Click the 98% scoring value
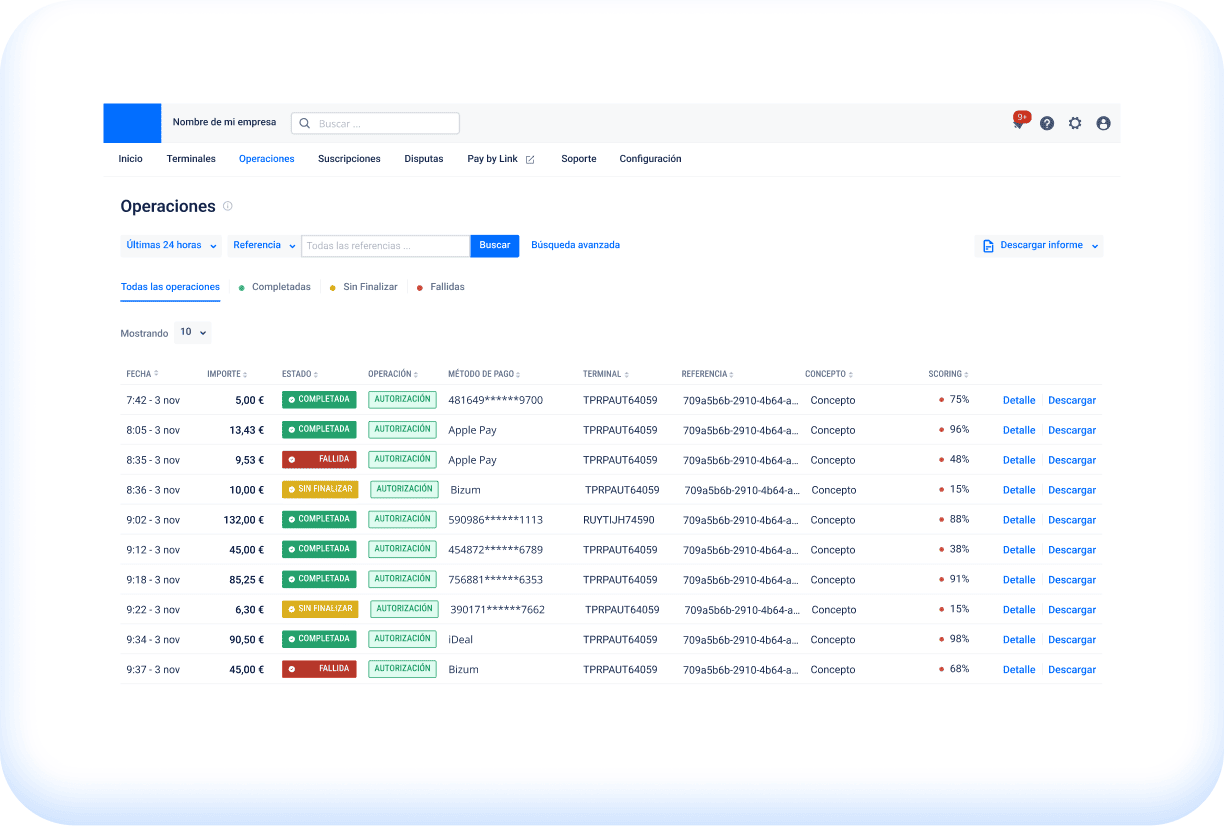Viewport: 1224px width, 826px height. pos(959,639)
